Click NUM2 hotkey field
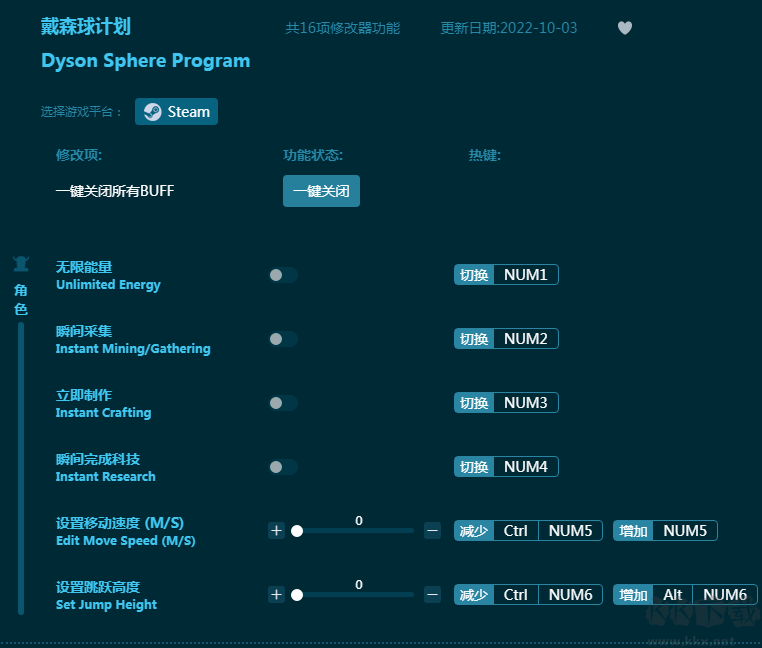The width and height of the screenshot is (762, 648). tap(526, 339)
